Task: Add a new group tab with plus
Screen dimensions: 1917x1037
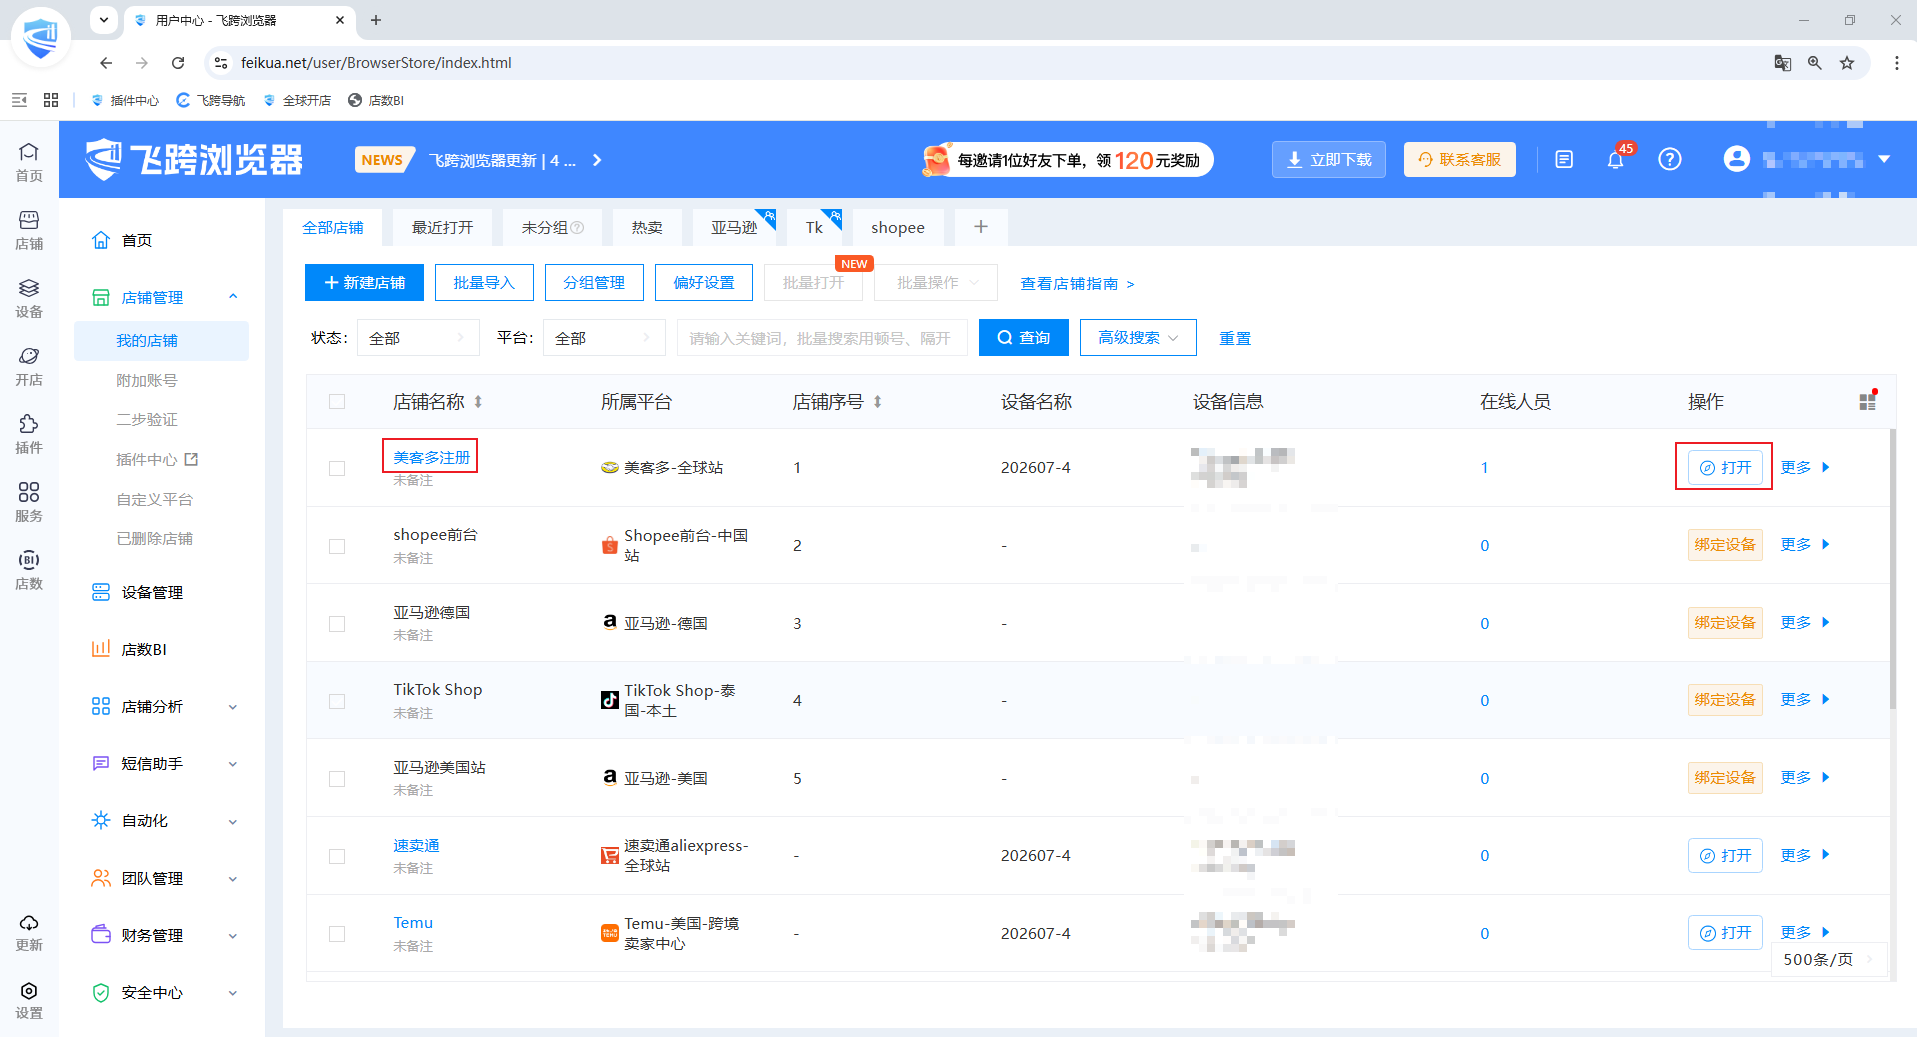Action: 981,227
